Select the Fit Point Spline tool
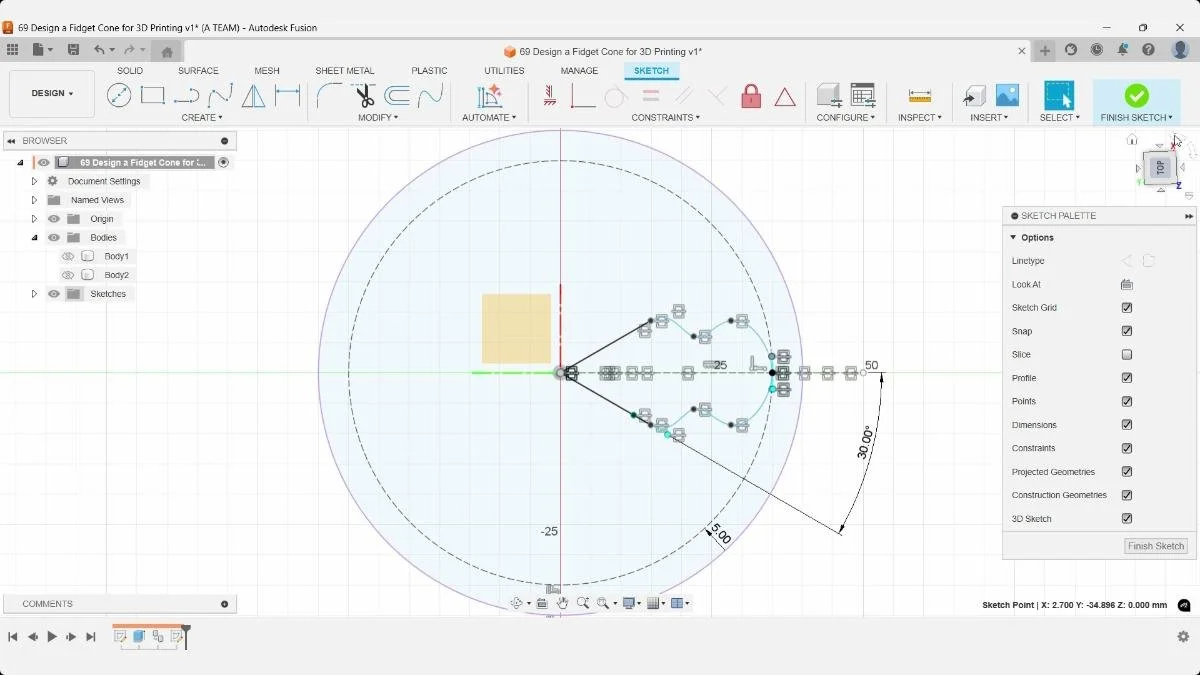Viewport: 1200px width, 675px height. point(220,95)
